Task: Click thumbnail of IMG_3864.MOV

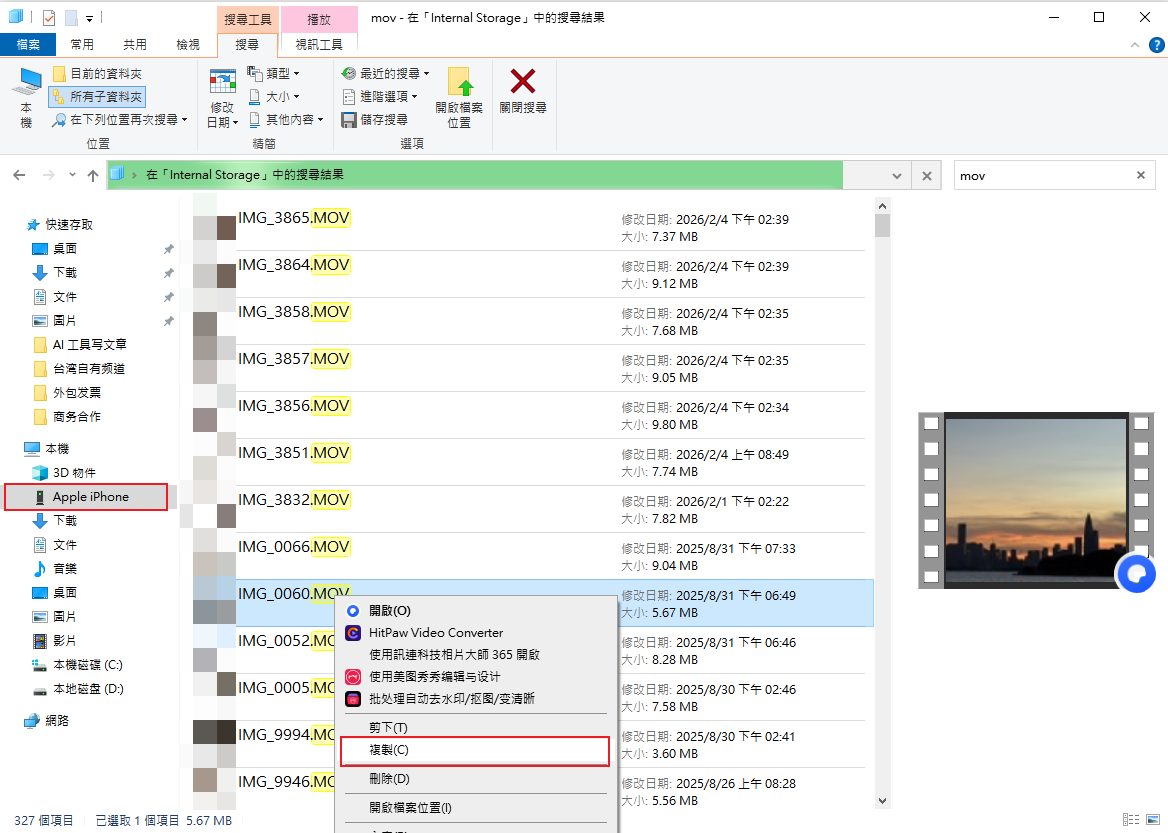Action: coord(215,275)
